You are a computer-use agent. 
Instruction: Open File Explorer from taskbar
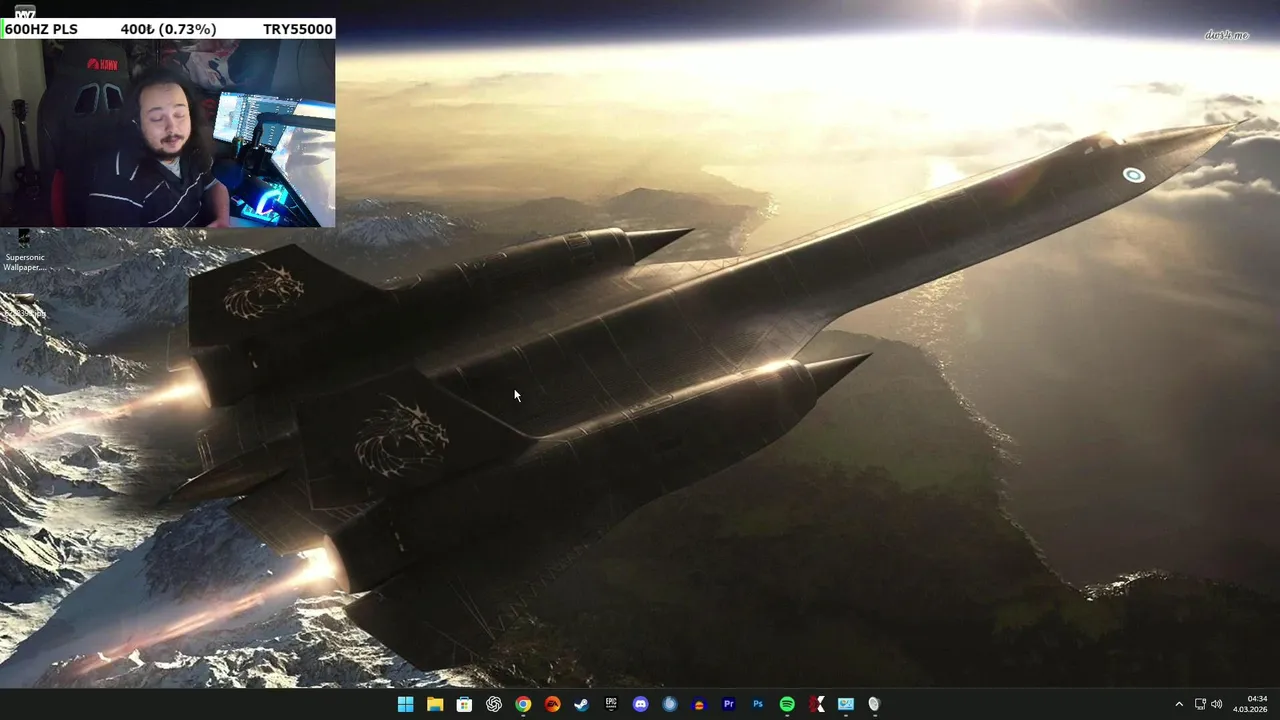[x=435, y=704]
